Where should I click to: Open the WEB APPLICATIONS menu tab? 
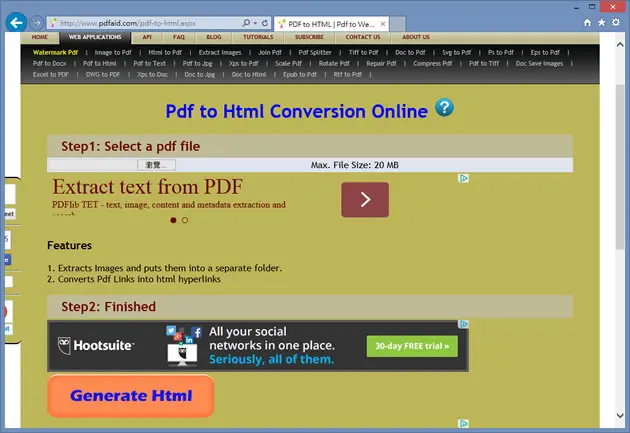[x=95, y=37]
